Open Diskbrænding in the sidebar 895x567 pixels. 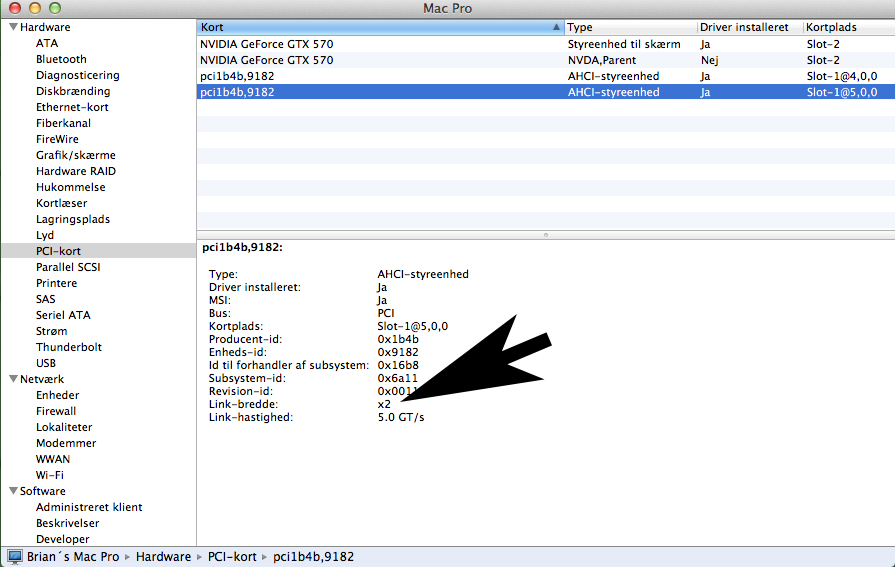[73, 91]
